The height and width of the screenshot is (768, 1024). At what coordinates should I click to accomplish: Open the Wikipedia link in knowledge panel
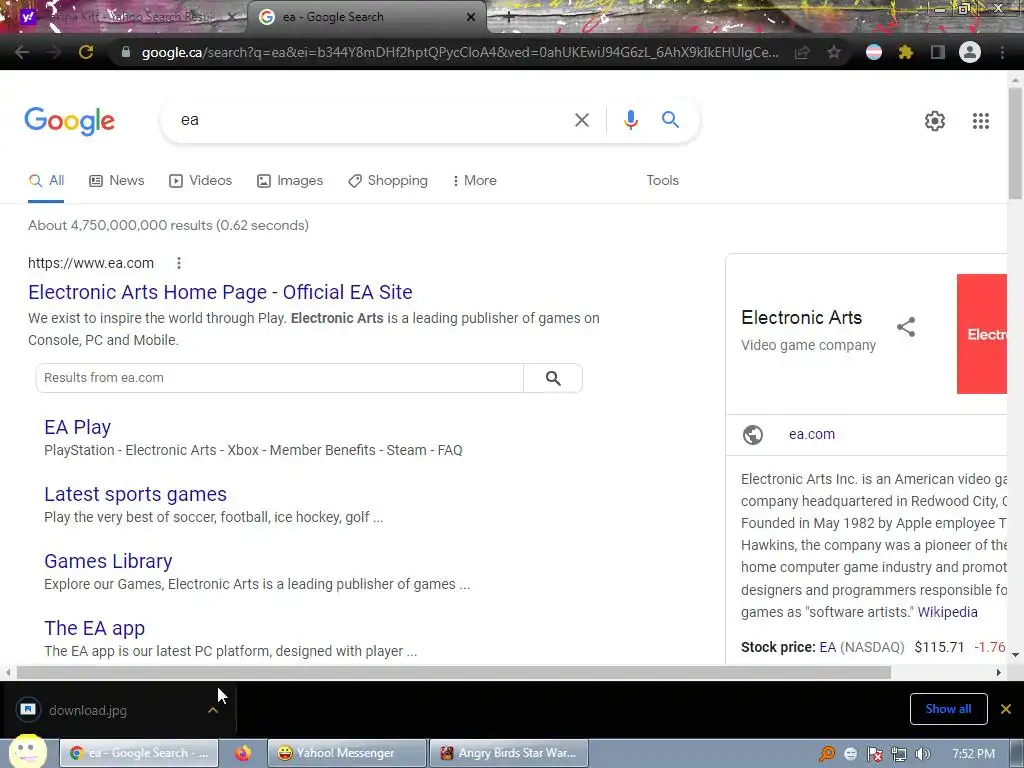click(947, 613)
